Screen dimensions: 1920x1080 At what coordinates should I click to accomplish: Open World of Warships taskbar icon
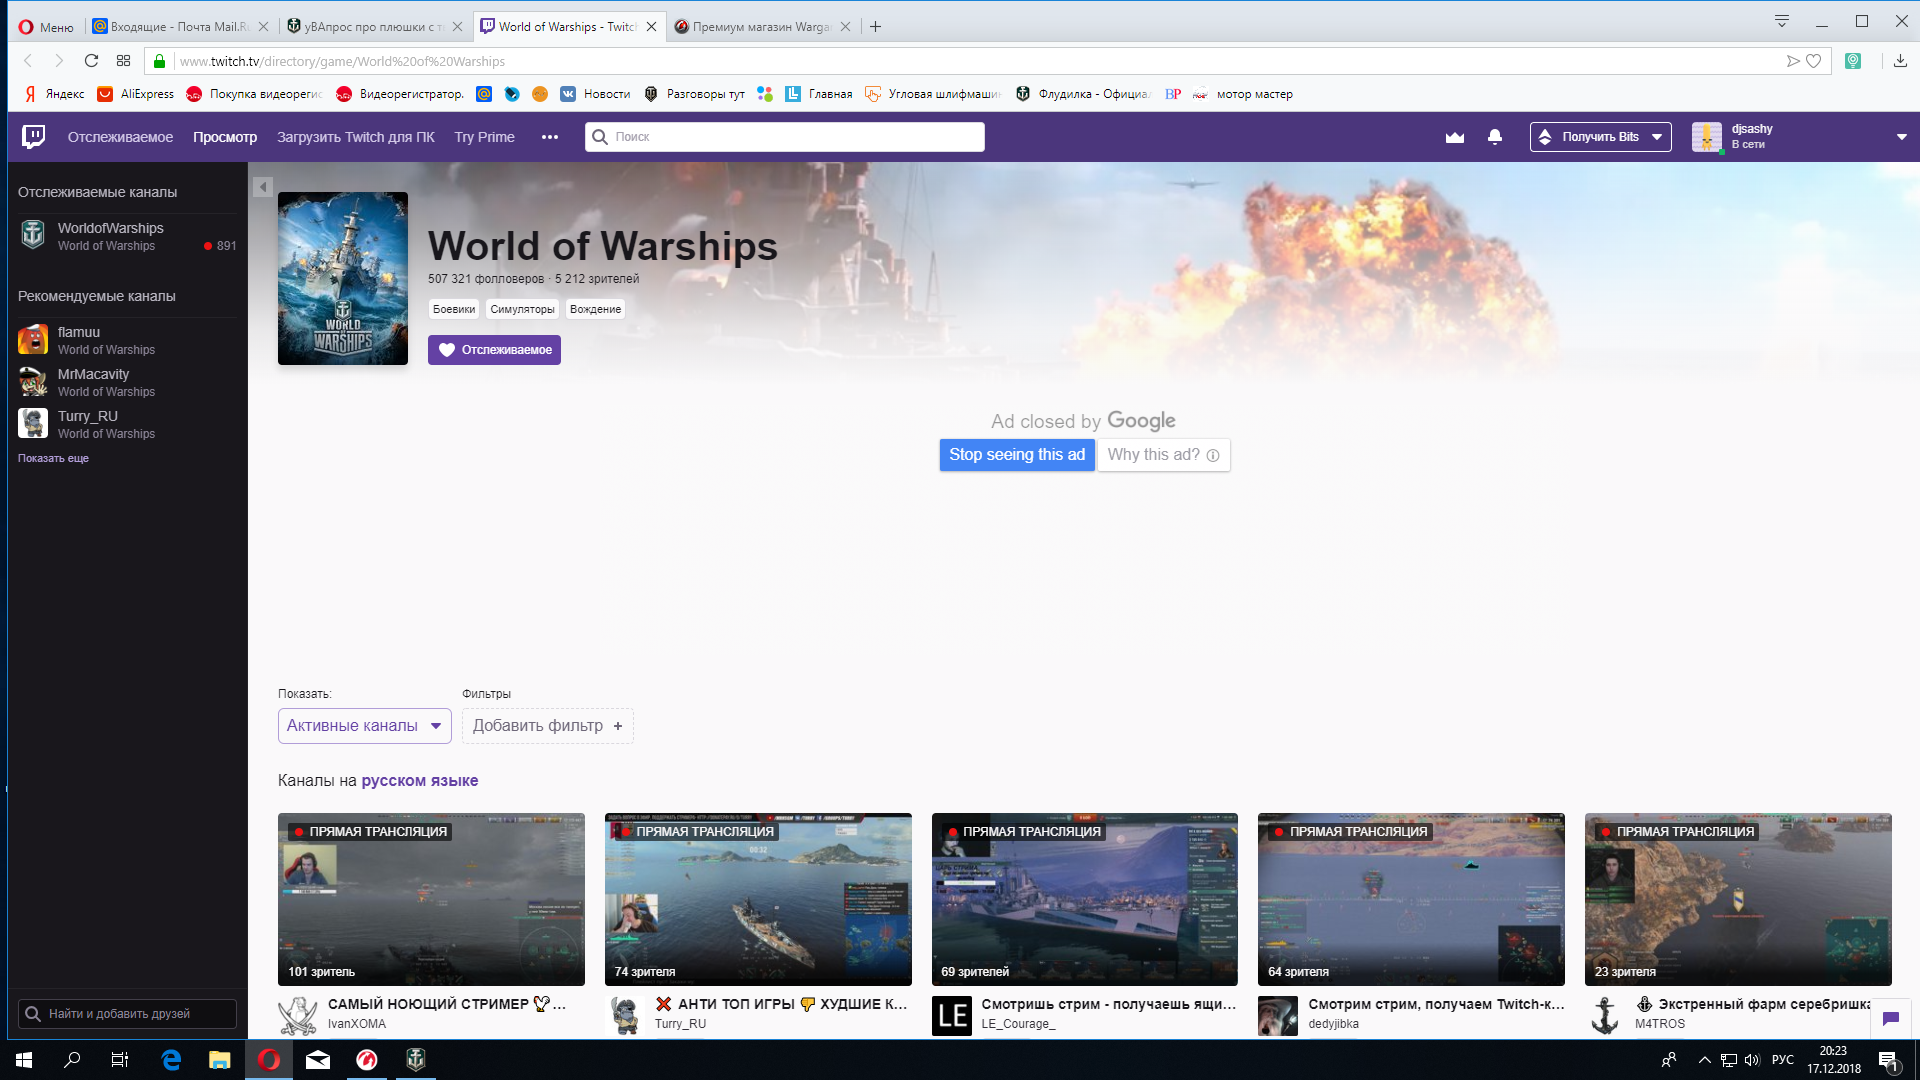click(x=416, y=1060)
